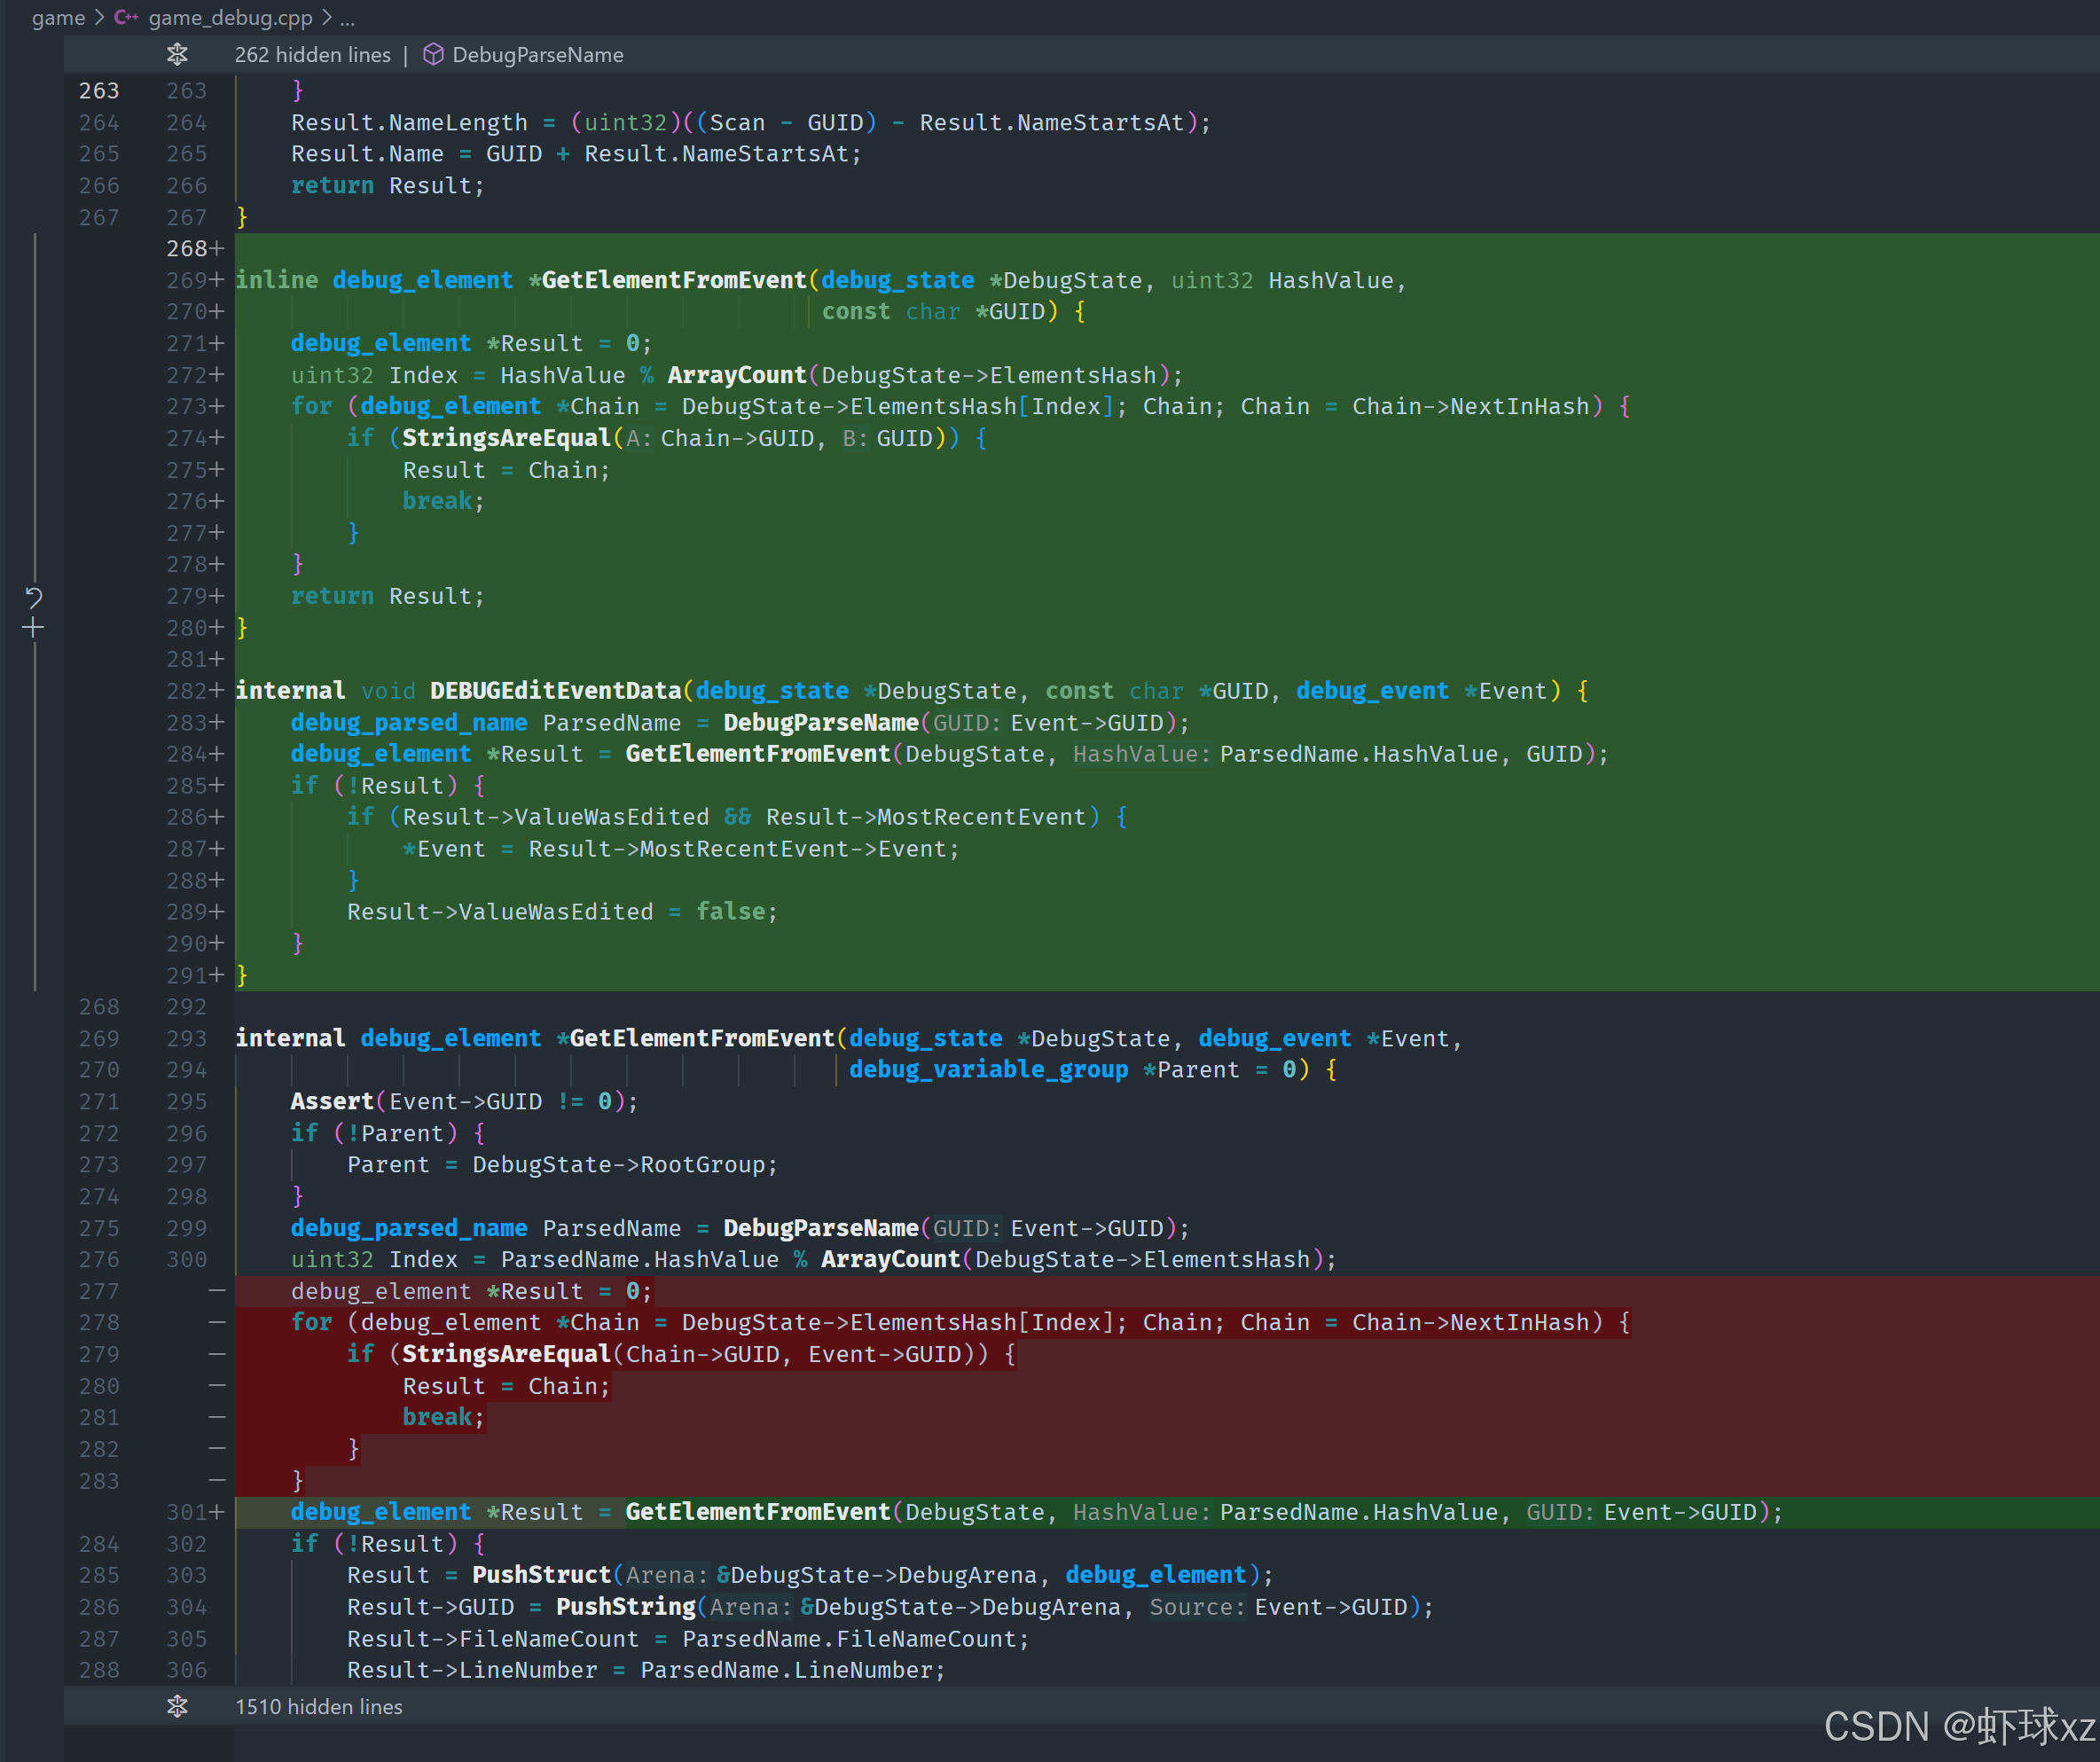Click the revert change arrow in gutter
Image resolution: width=2100 pixels, height=1762 pixels.
[x=33, y=598]
